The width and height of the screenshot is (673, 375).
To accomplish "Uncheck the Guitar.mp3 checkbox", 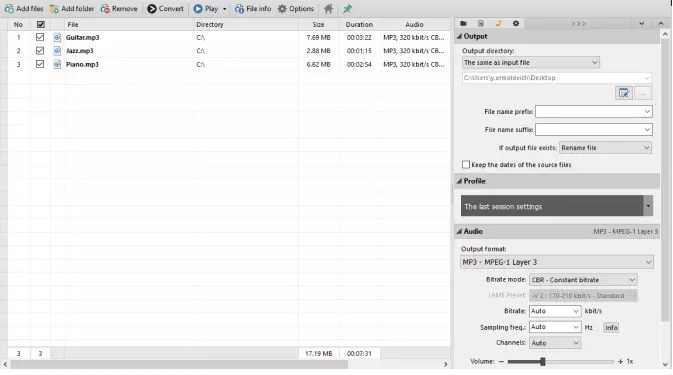I will pos(40,37).
